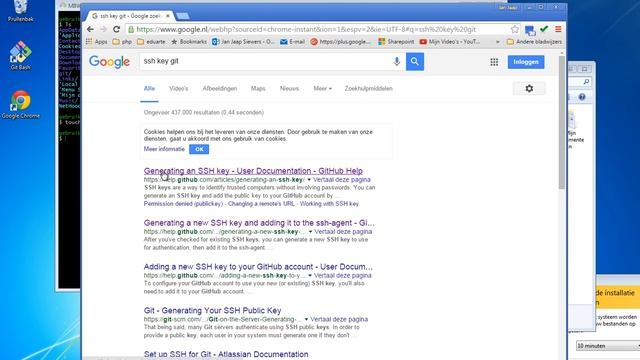Viewport: 640px width, 360px height.
Task: Reload the page with the refresh icon
Action: click(x=116, y=29)
